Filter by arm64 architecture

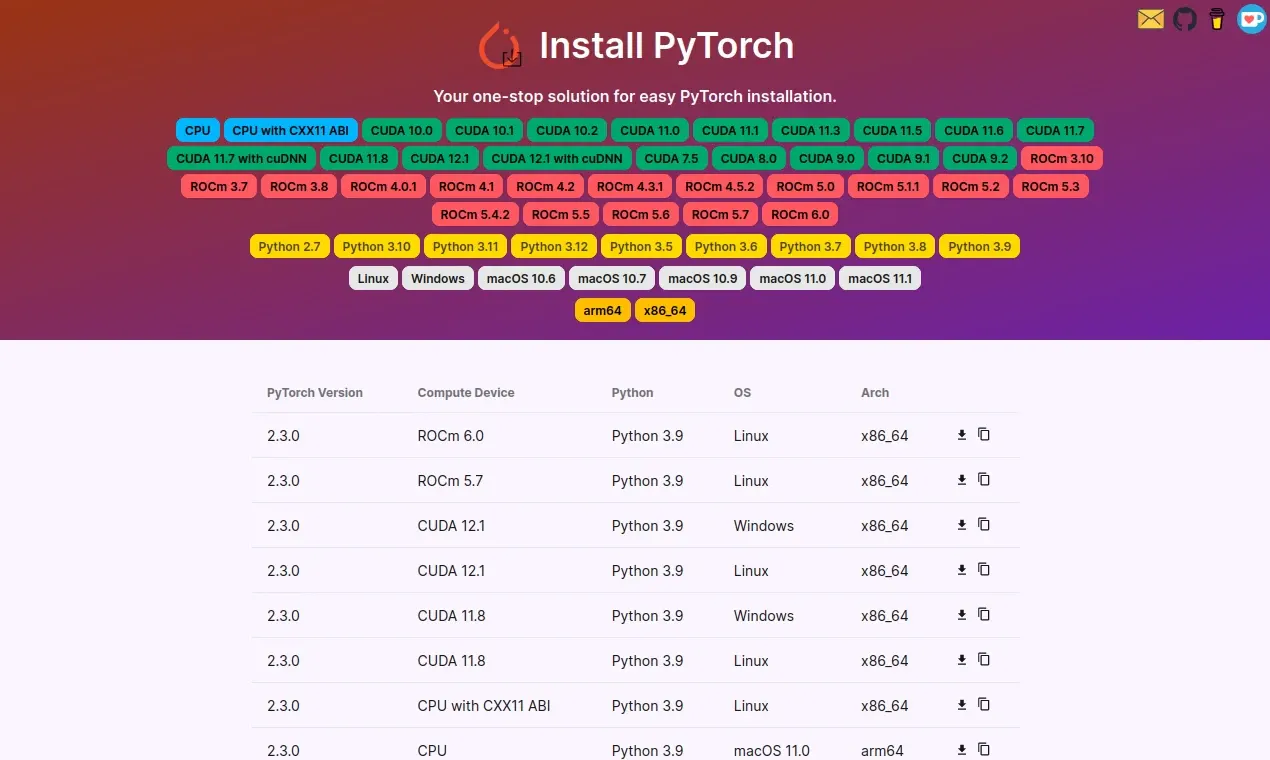pos(603,310)
